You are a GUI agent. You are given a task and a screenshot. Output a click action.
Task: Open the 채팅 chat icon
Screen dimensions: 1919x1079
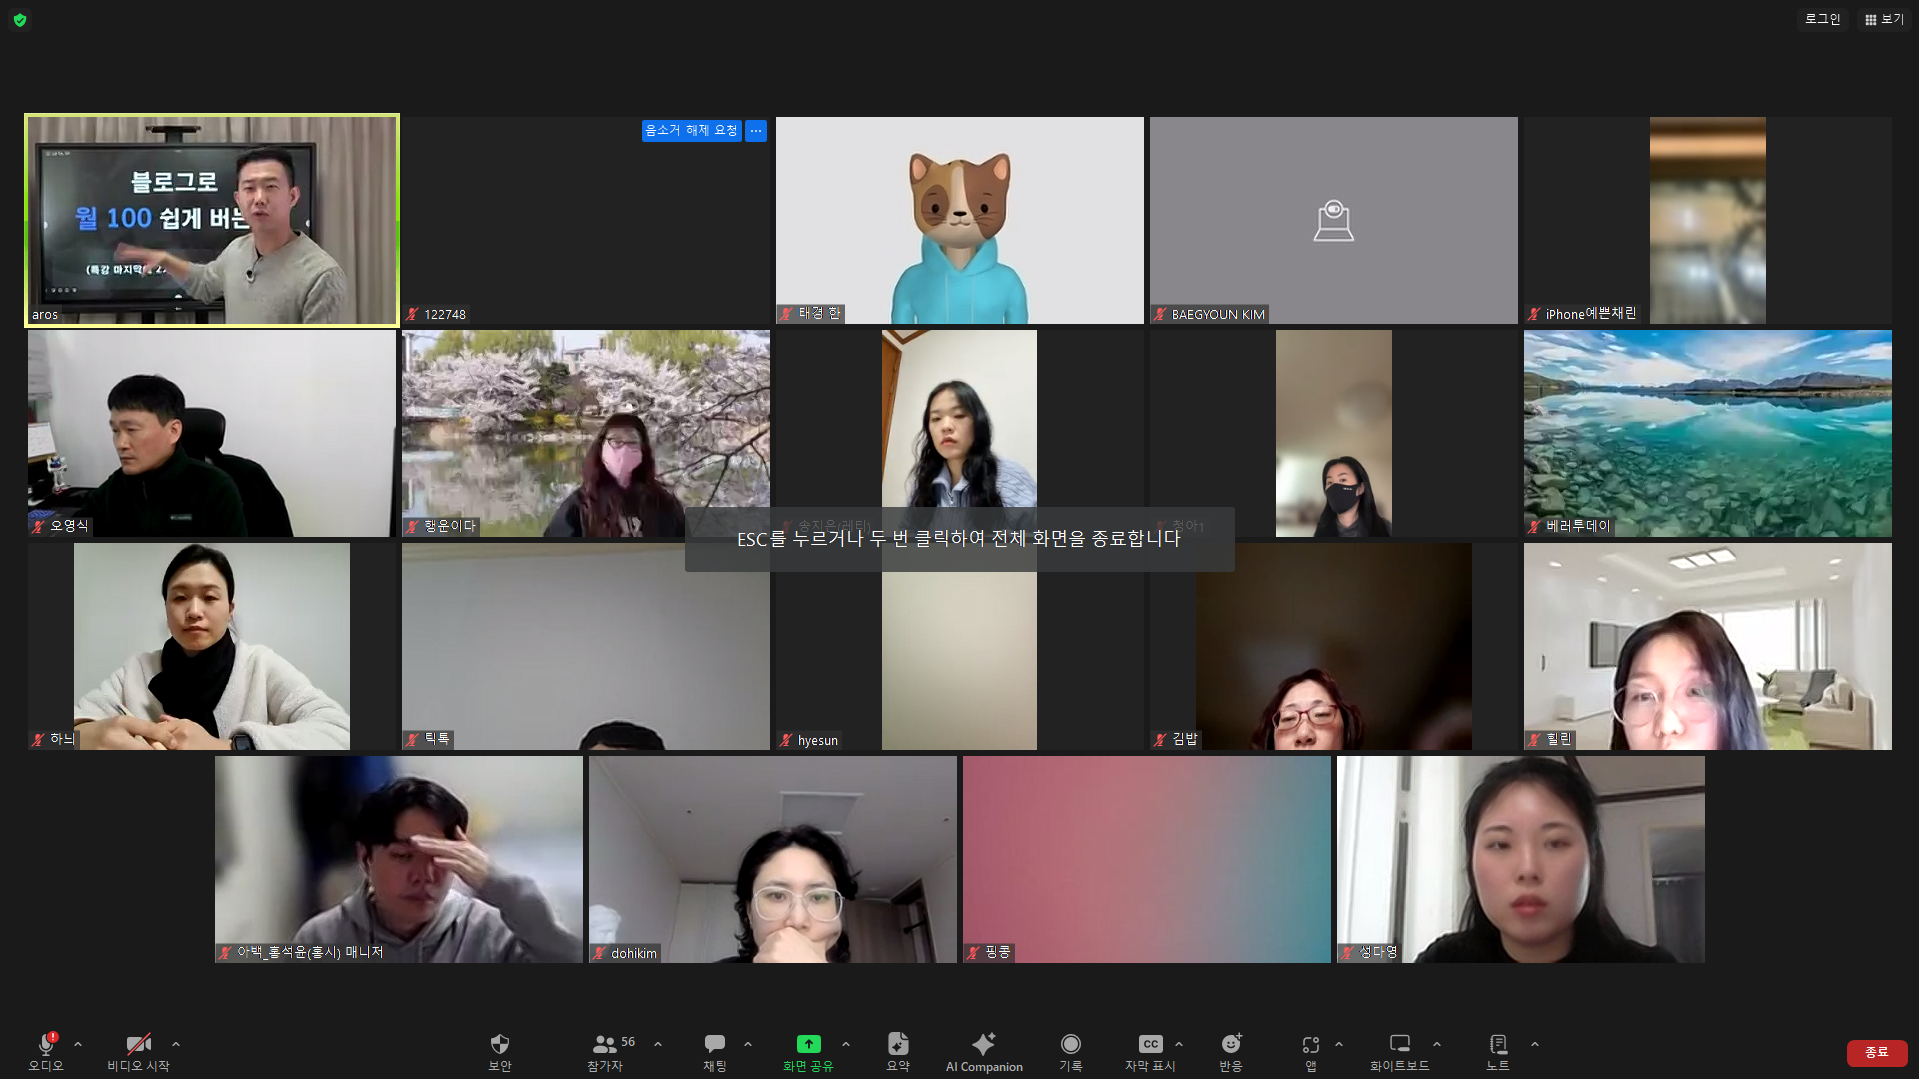point(715,1044)
